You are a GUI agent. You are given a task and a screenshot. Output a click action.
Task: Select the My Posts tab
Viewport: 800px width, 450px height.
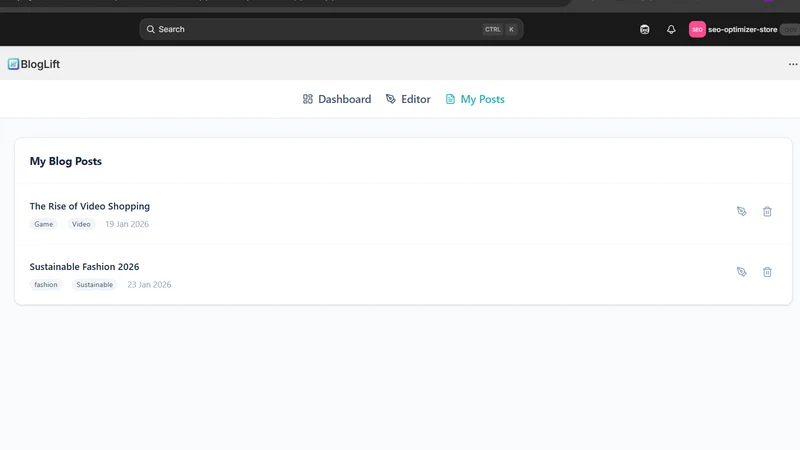click(x=475, y=99)
